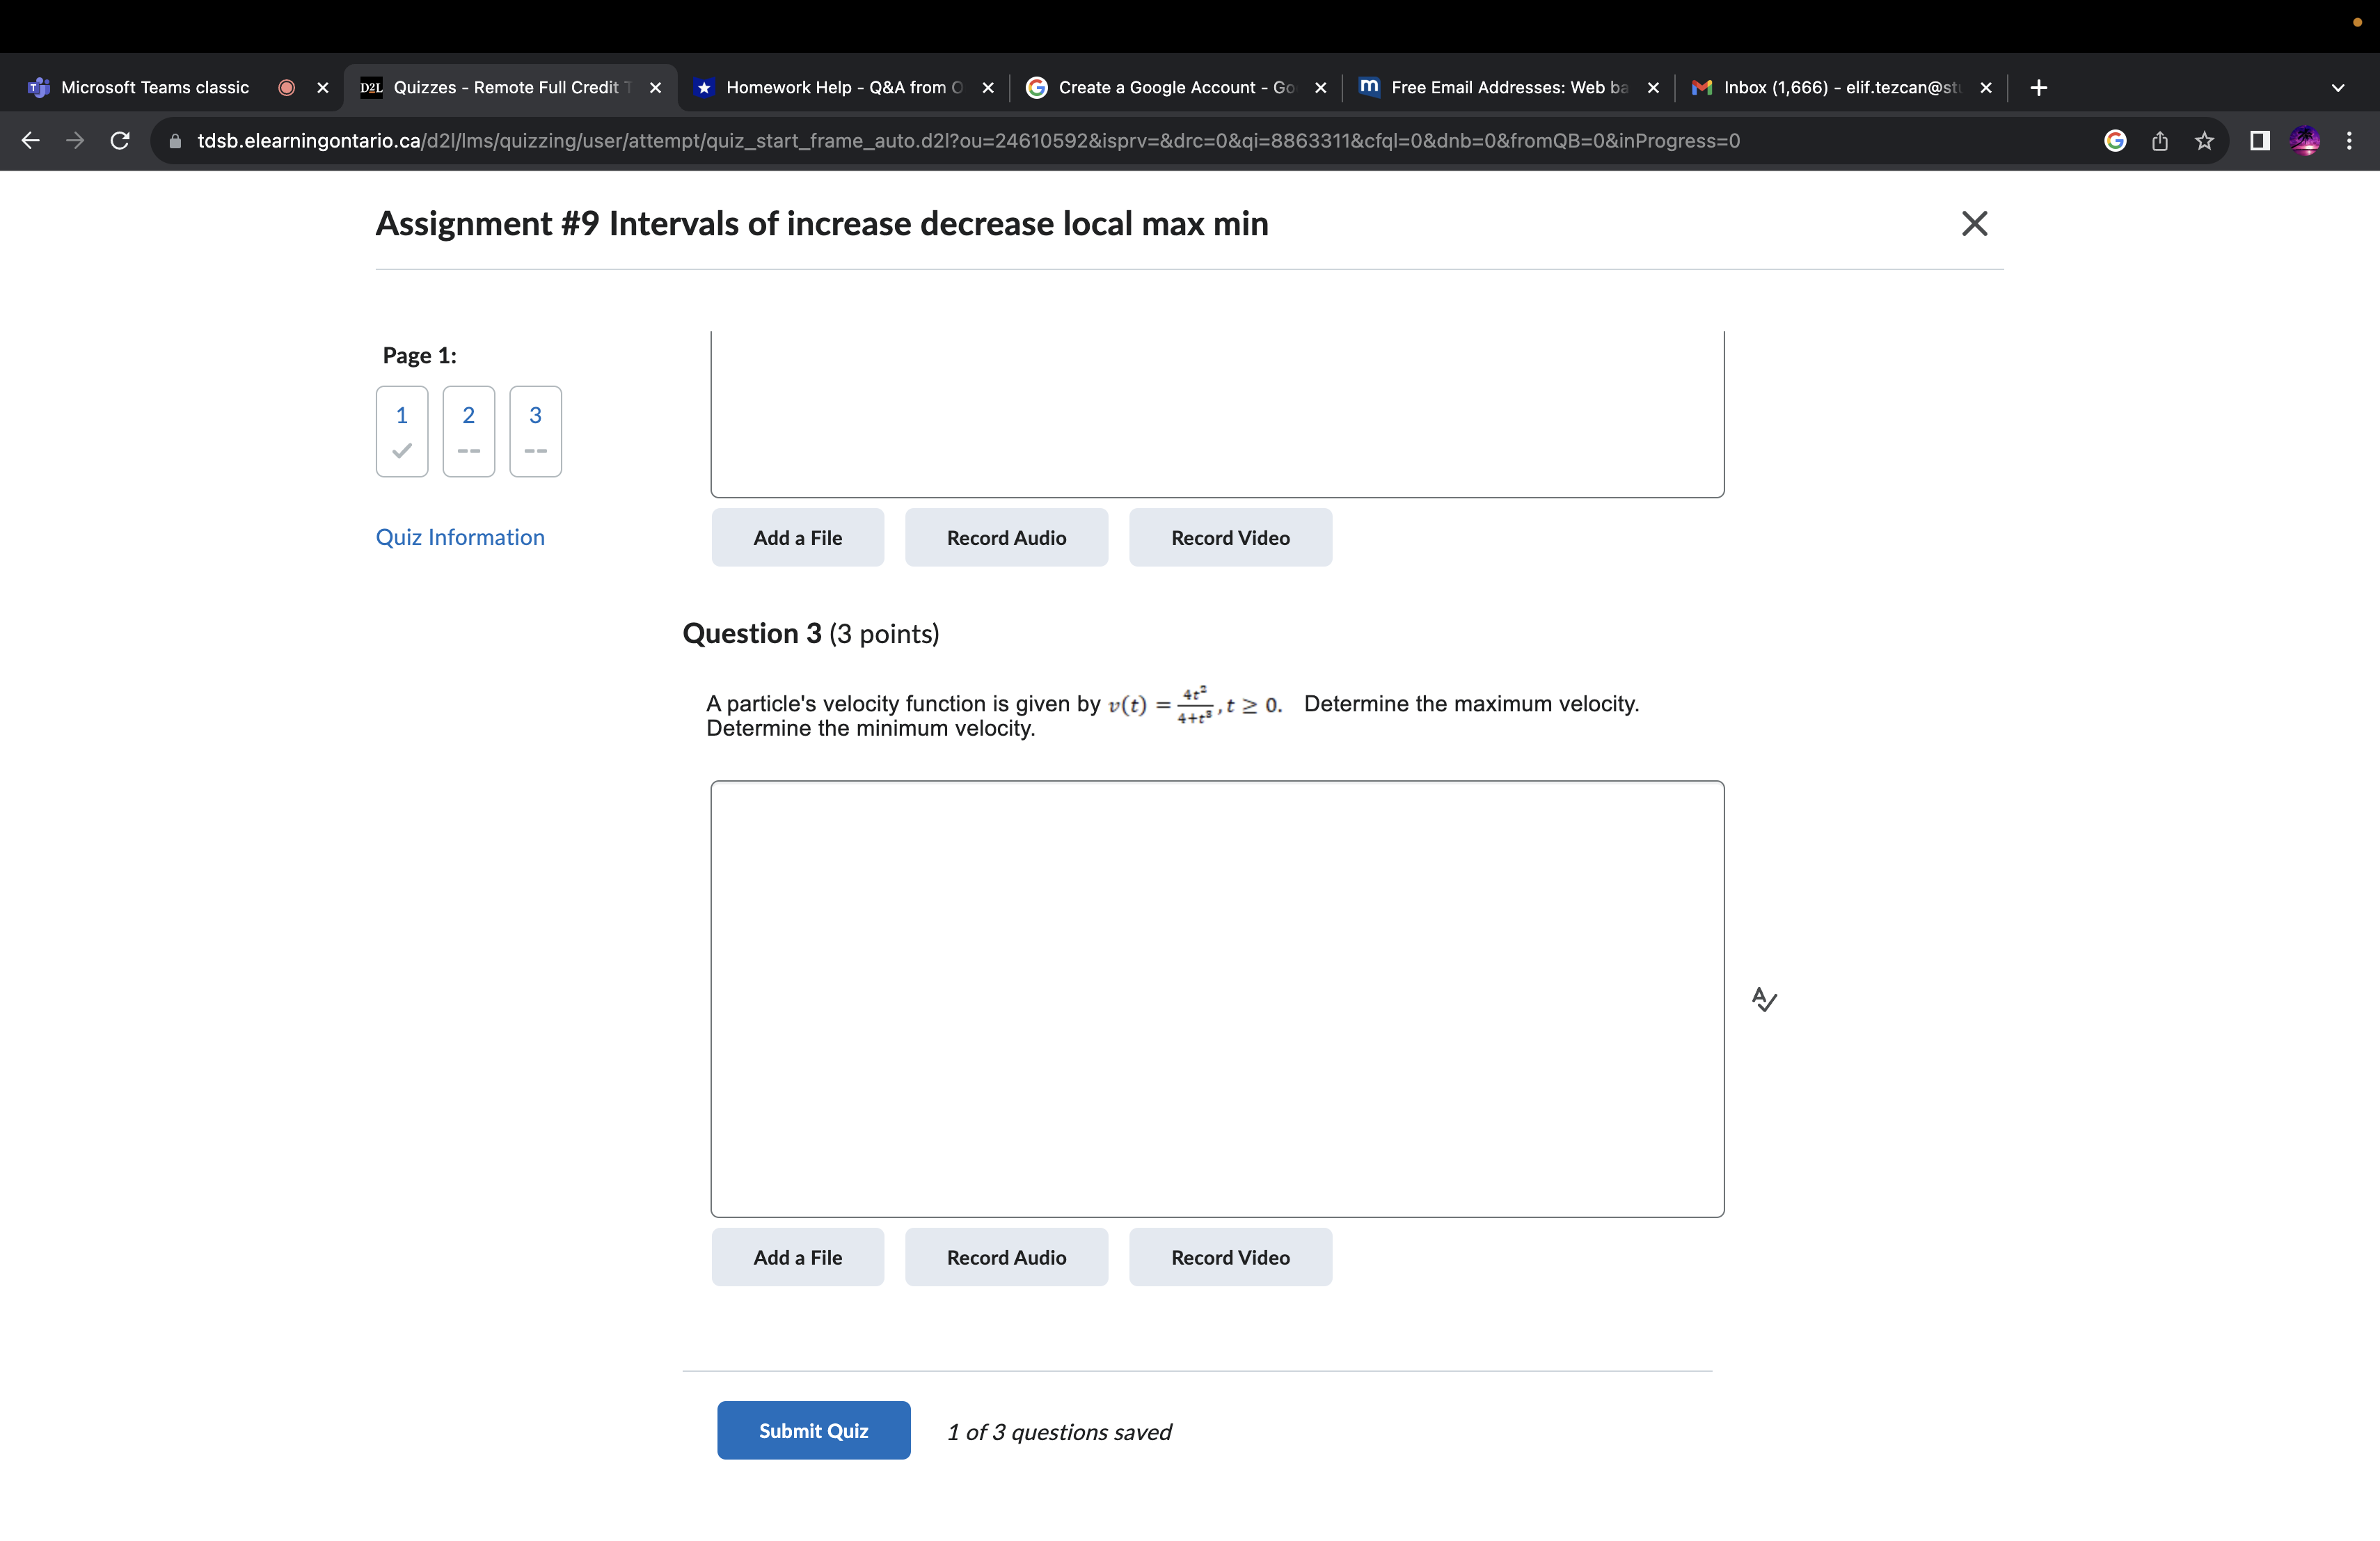The height and width of the screenshot is (1541, 2380).
Task: Bookmark page with the star icon
Action: 2204,141
